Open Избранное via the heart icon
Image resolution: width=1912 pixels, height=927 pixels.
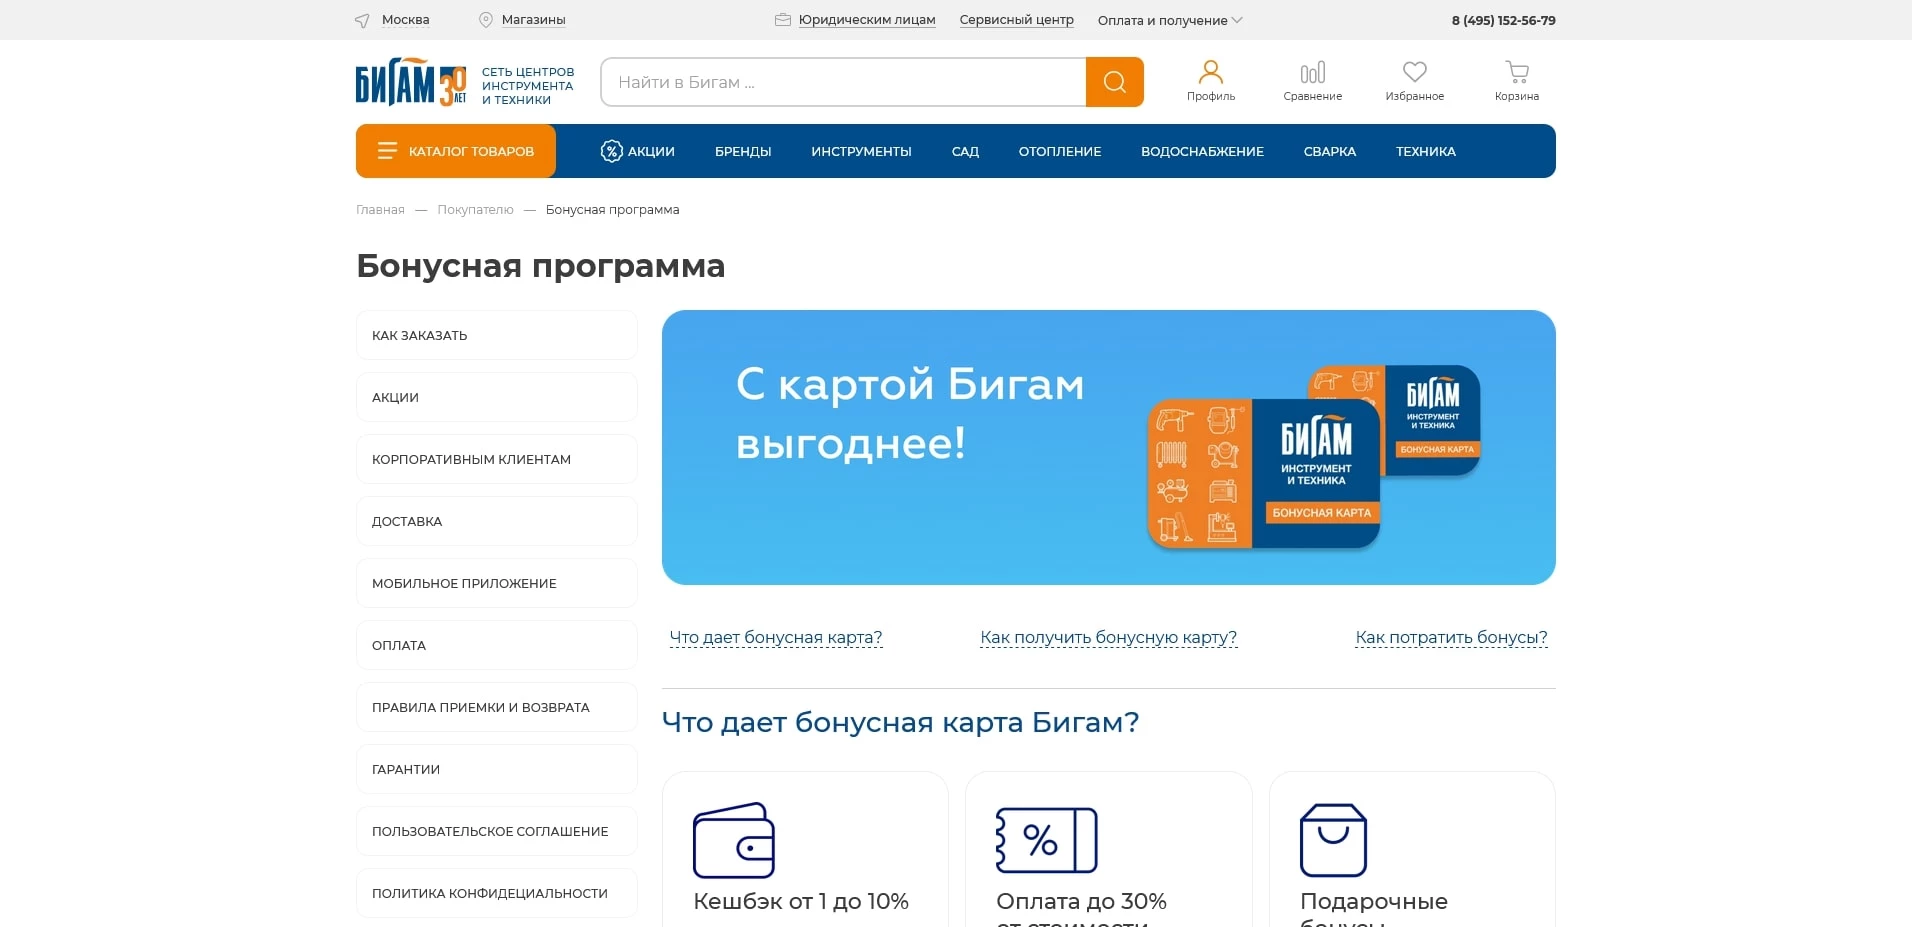pos(1415,72)
